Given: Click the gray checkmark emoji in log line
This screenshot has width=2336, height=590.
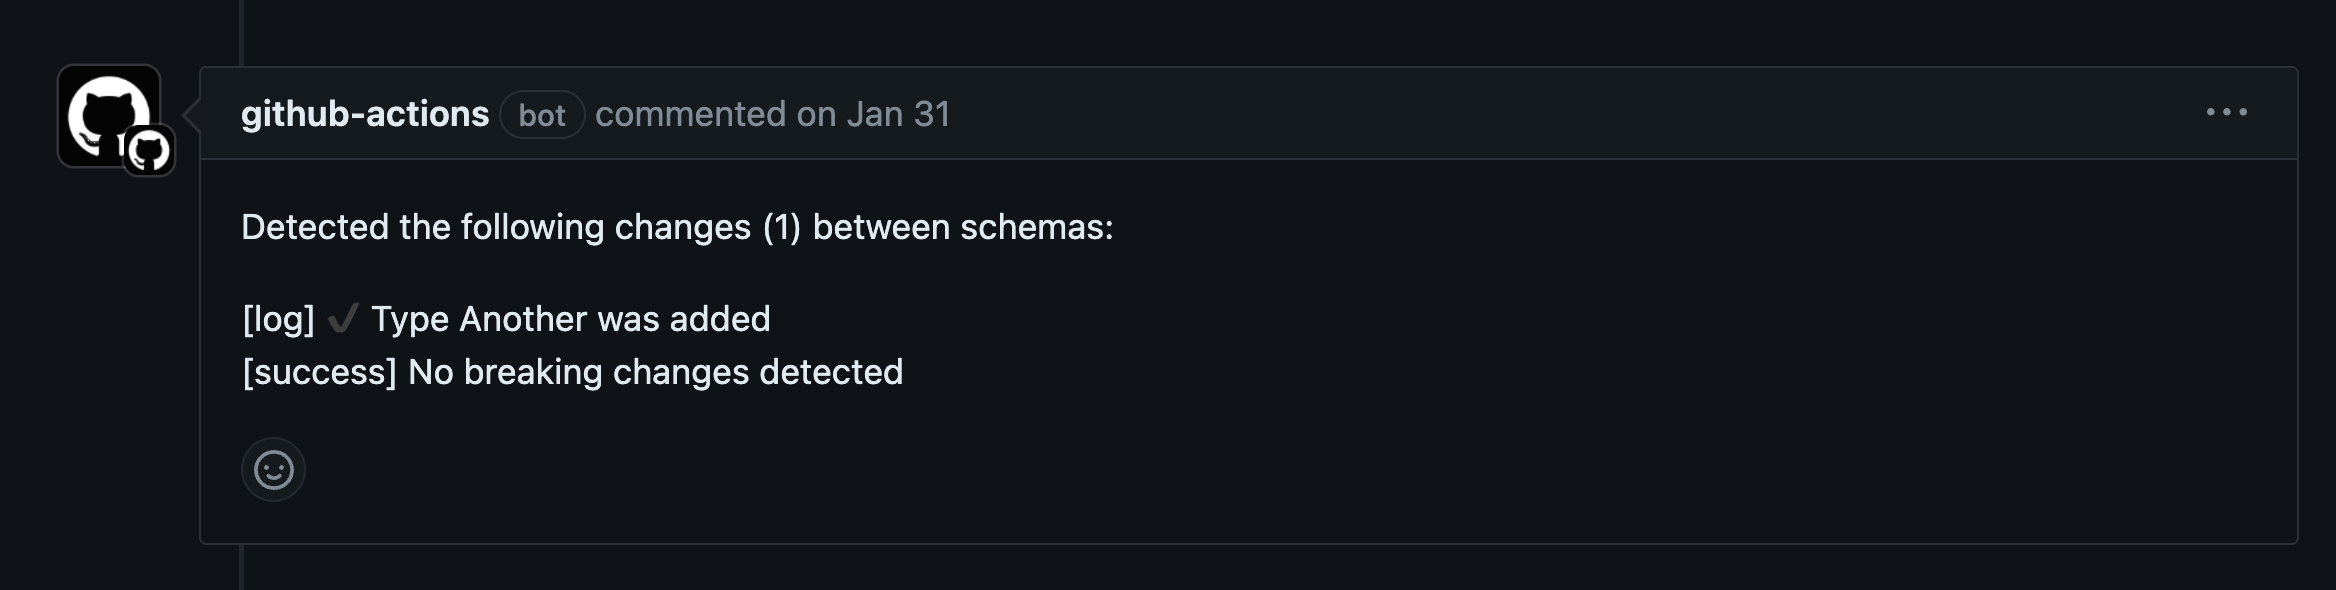Looking at the screenshot, I should 343,319.
